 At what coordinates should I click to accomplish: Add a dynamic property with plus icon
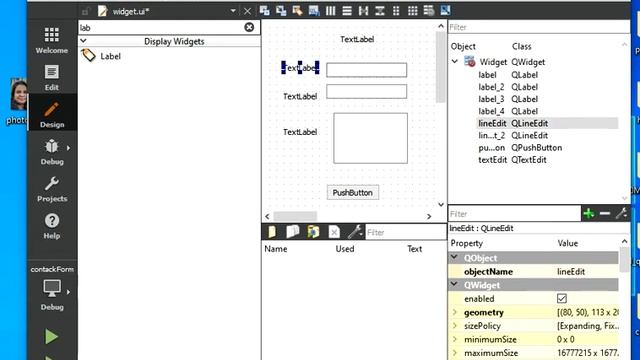pos(589,213)
